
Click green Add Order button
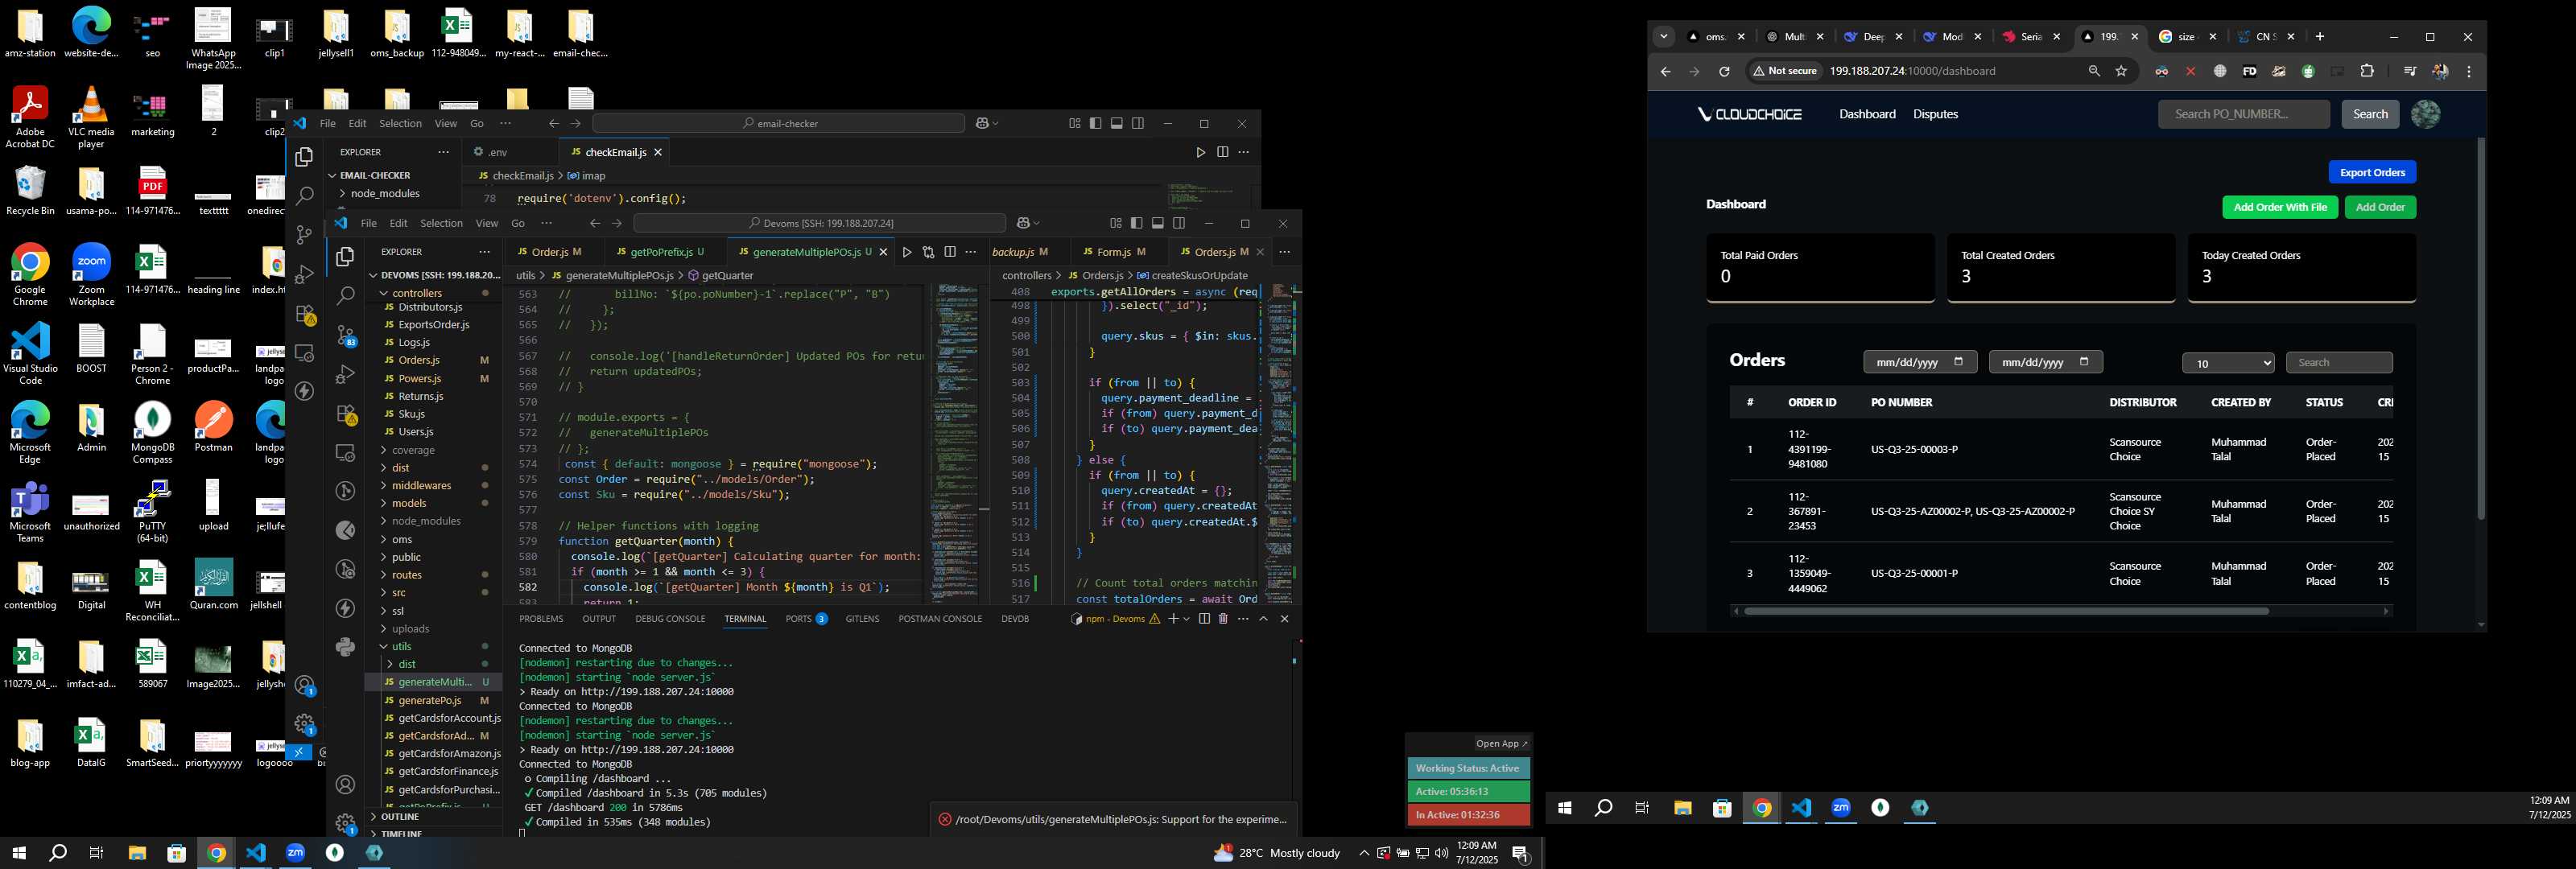click(2380, 207)
